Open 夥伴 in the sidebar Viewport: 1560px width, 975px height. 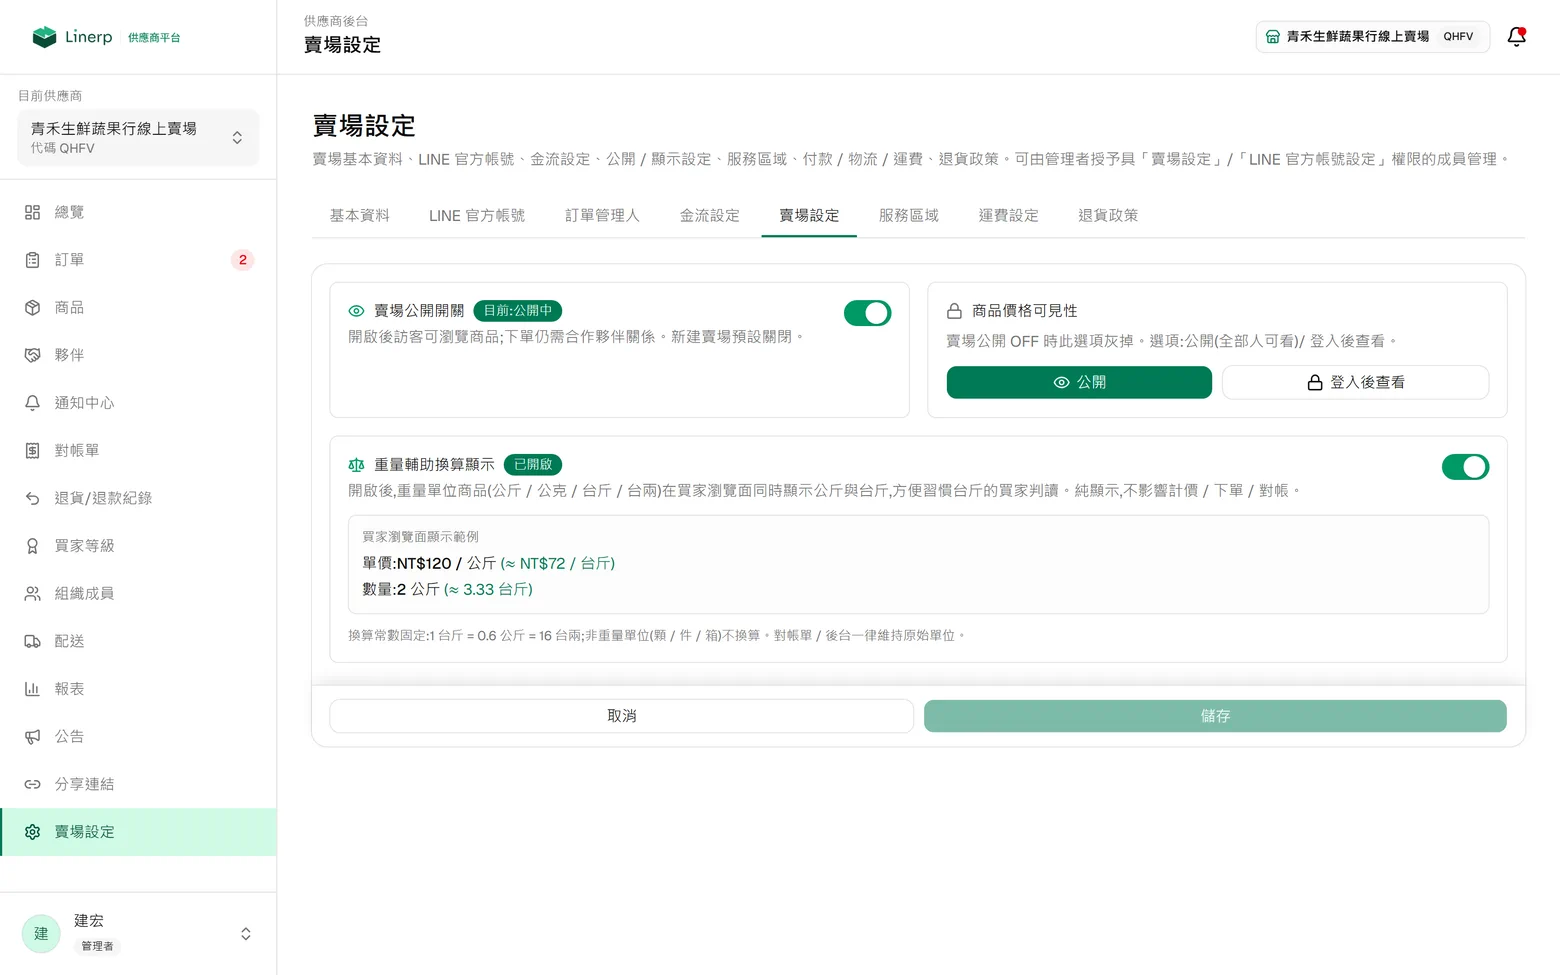click(x=138, y=355)
